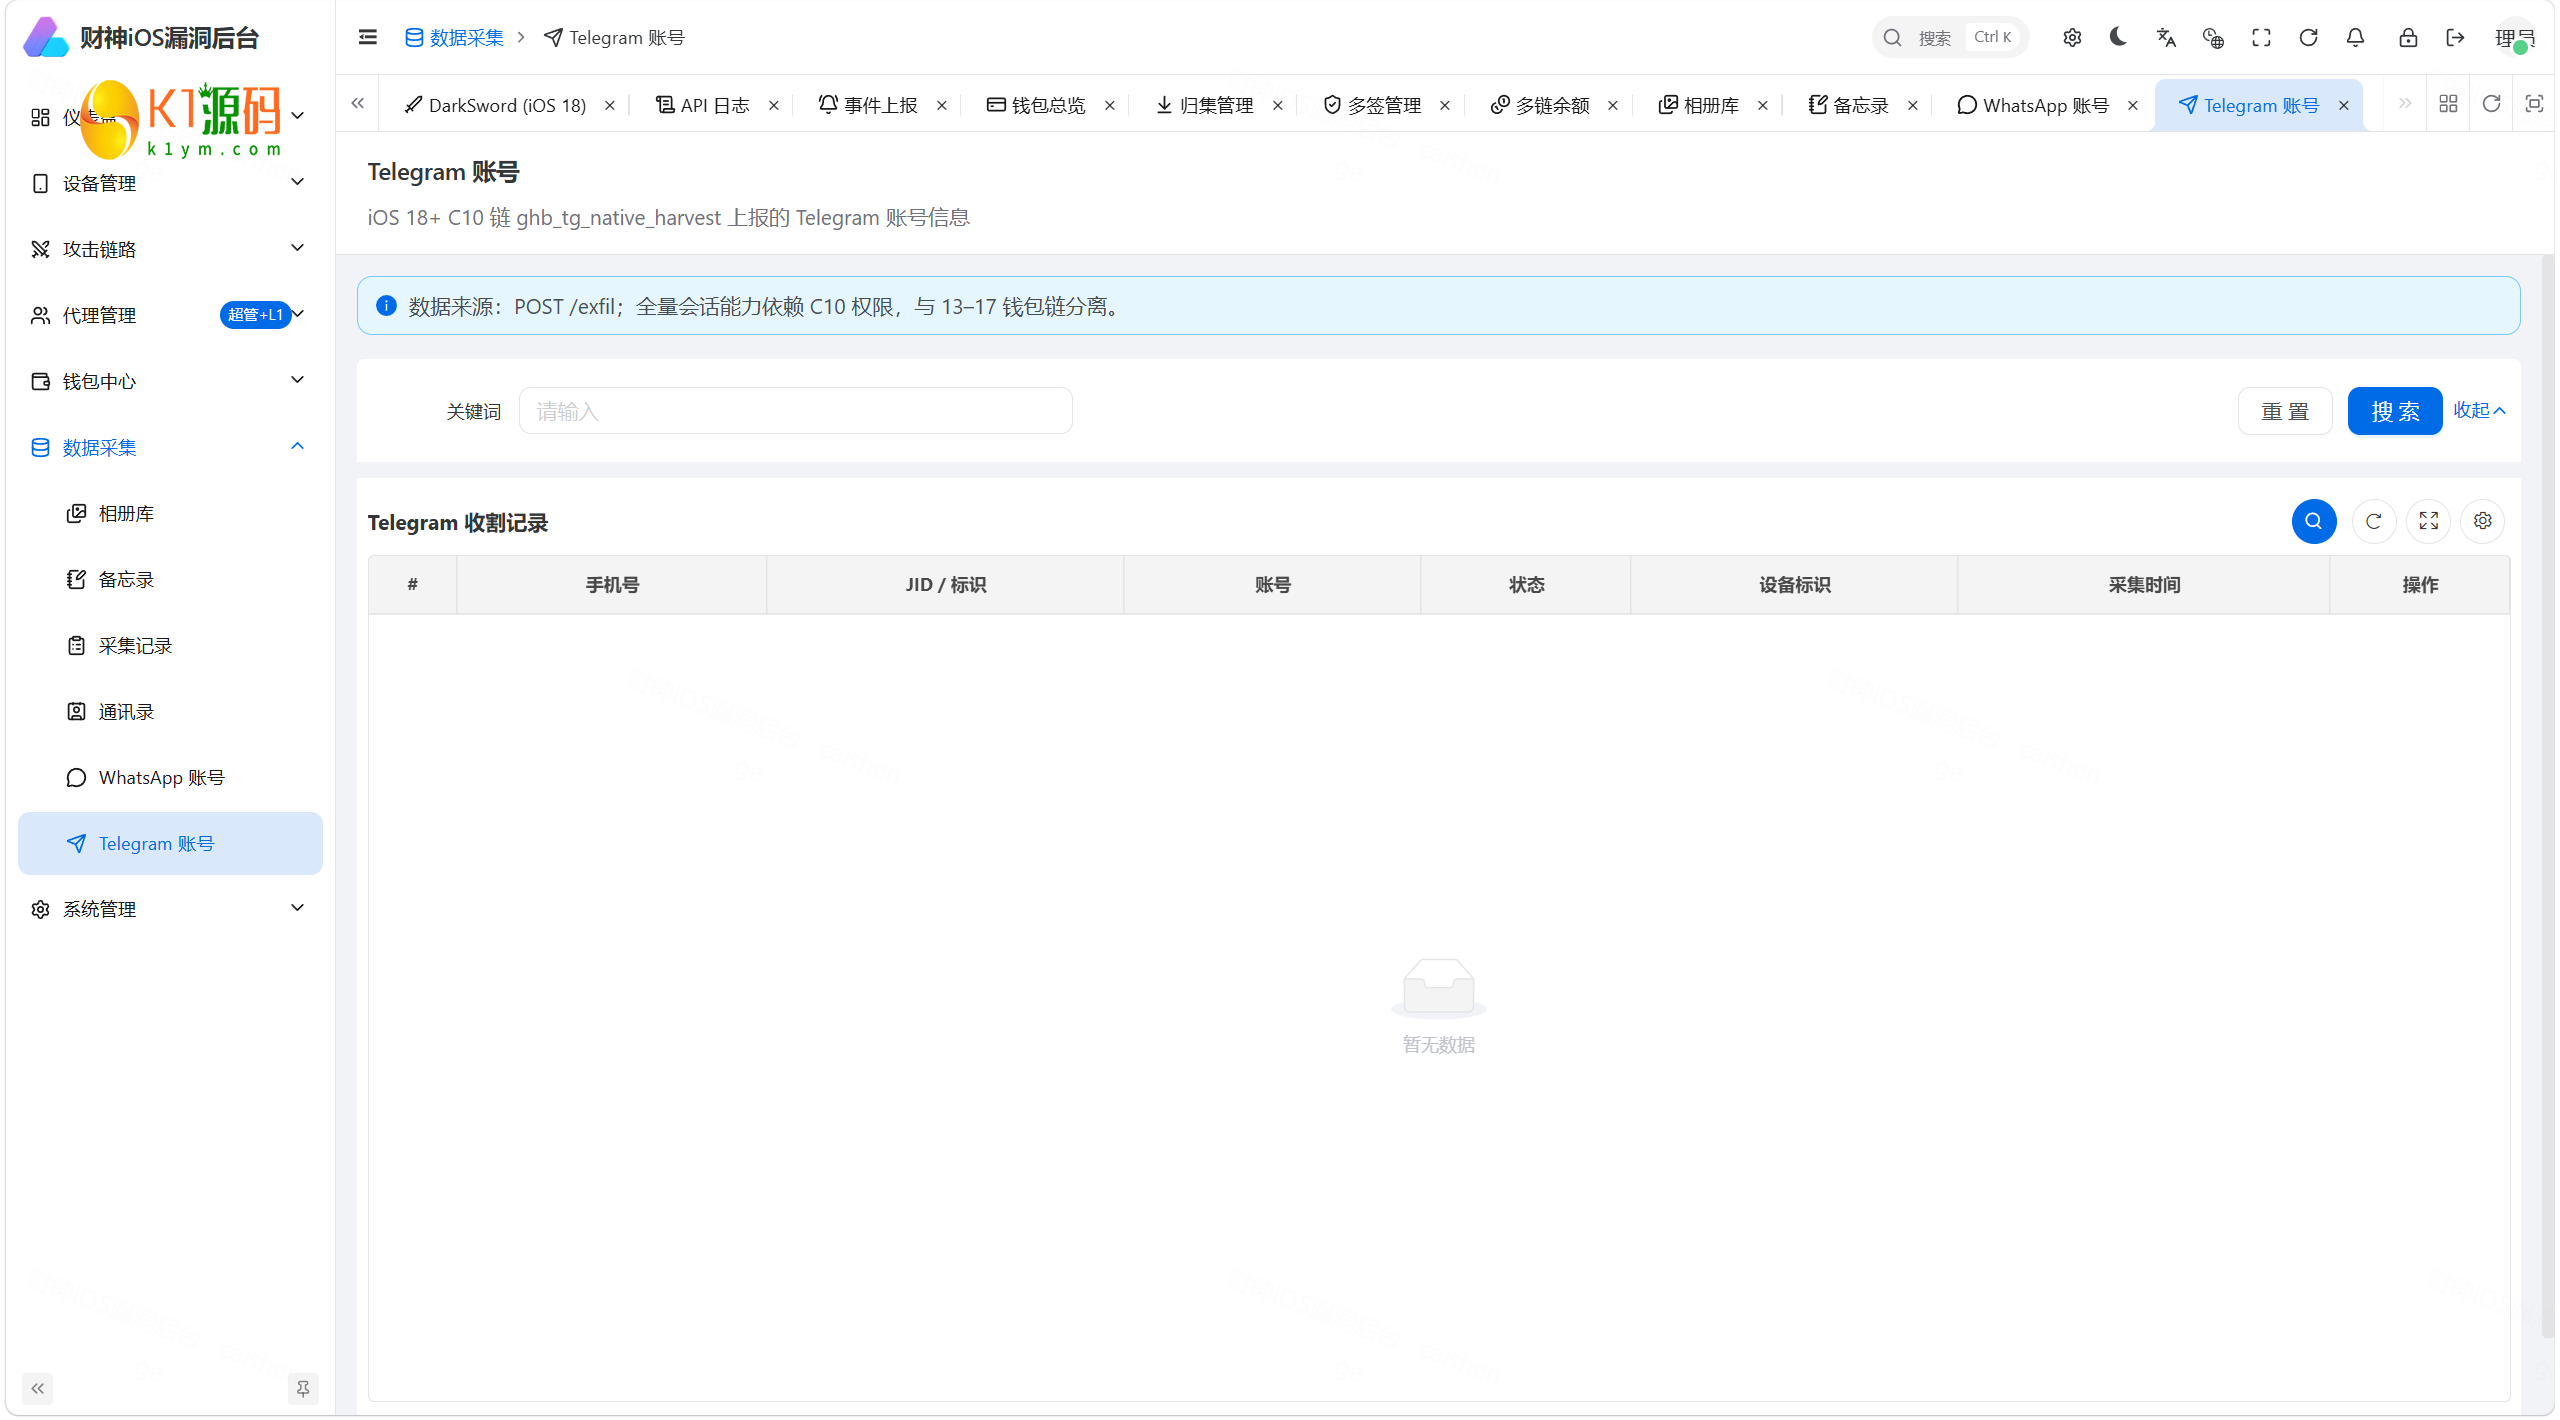Switch to the API 日志 tab

click(x=702, y=105)
